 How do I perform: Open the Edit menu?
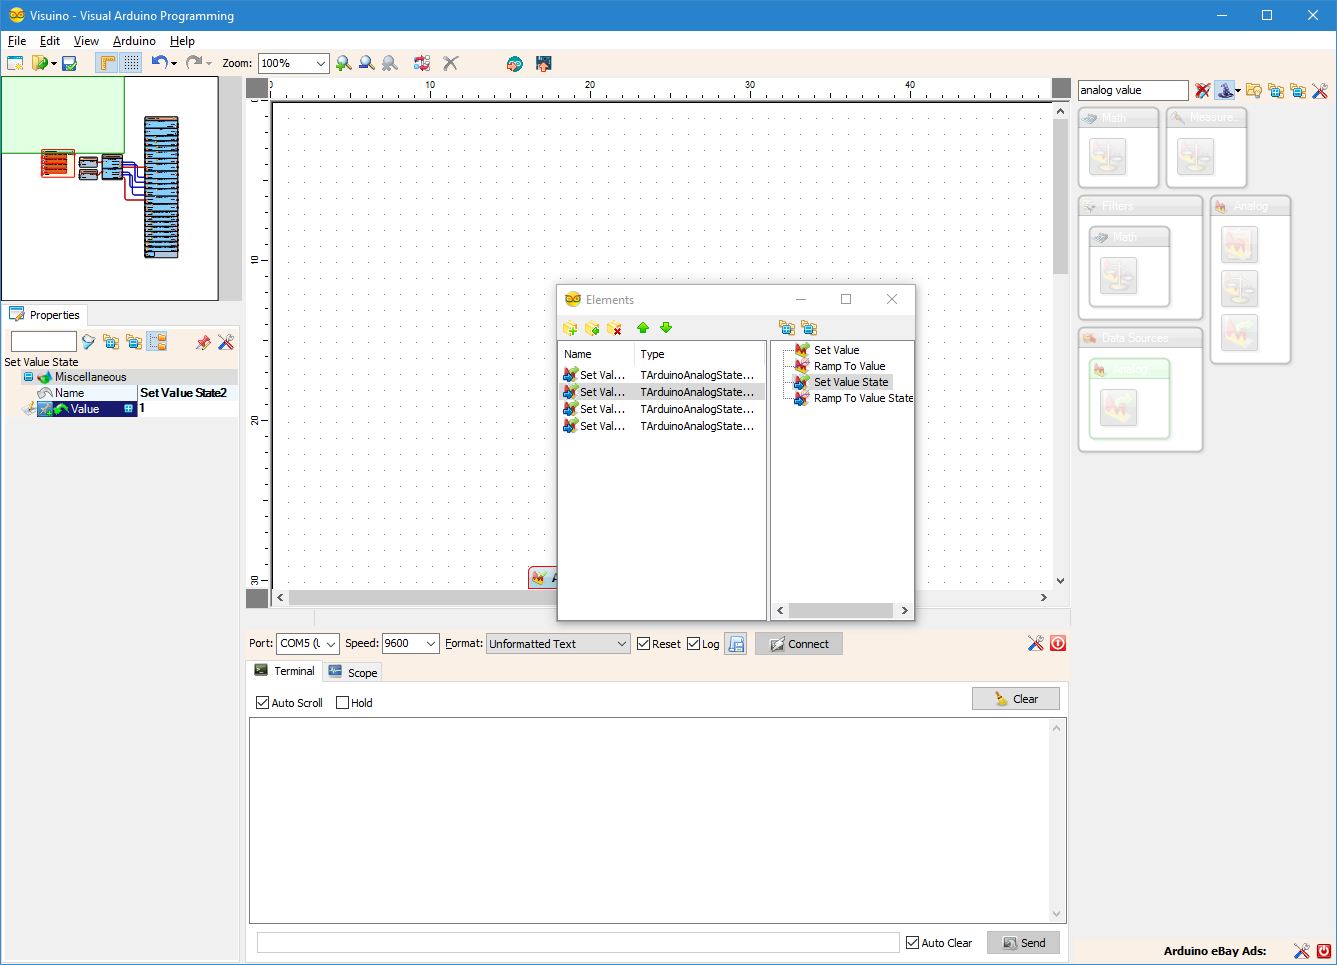50,41
